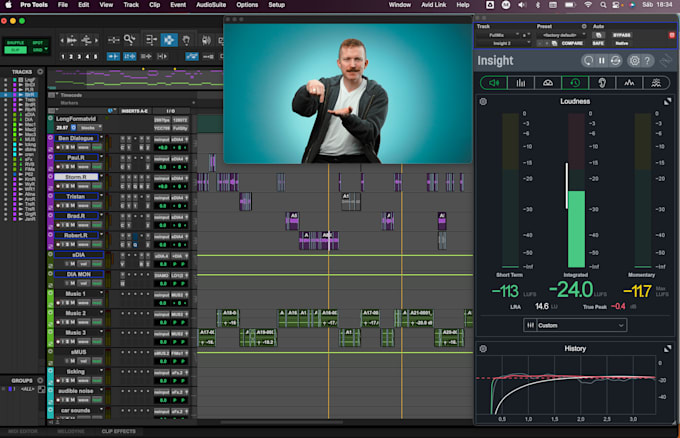Select the Trim tool
680x438 pixels.
[x=150, y=40]
